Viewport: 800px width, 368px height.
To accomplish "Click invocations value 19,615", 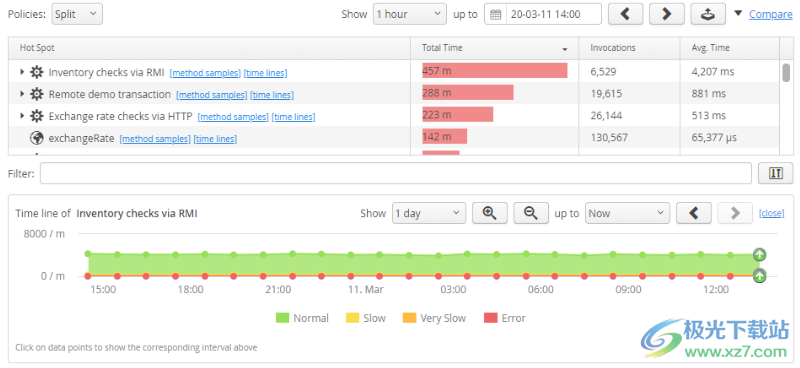I will (x=606, y=94).
